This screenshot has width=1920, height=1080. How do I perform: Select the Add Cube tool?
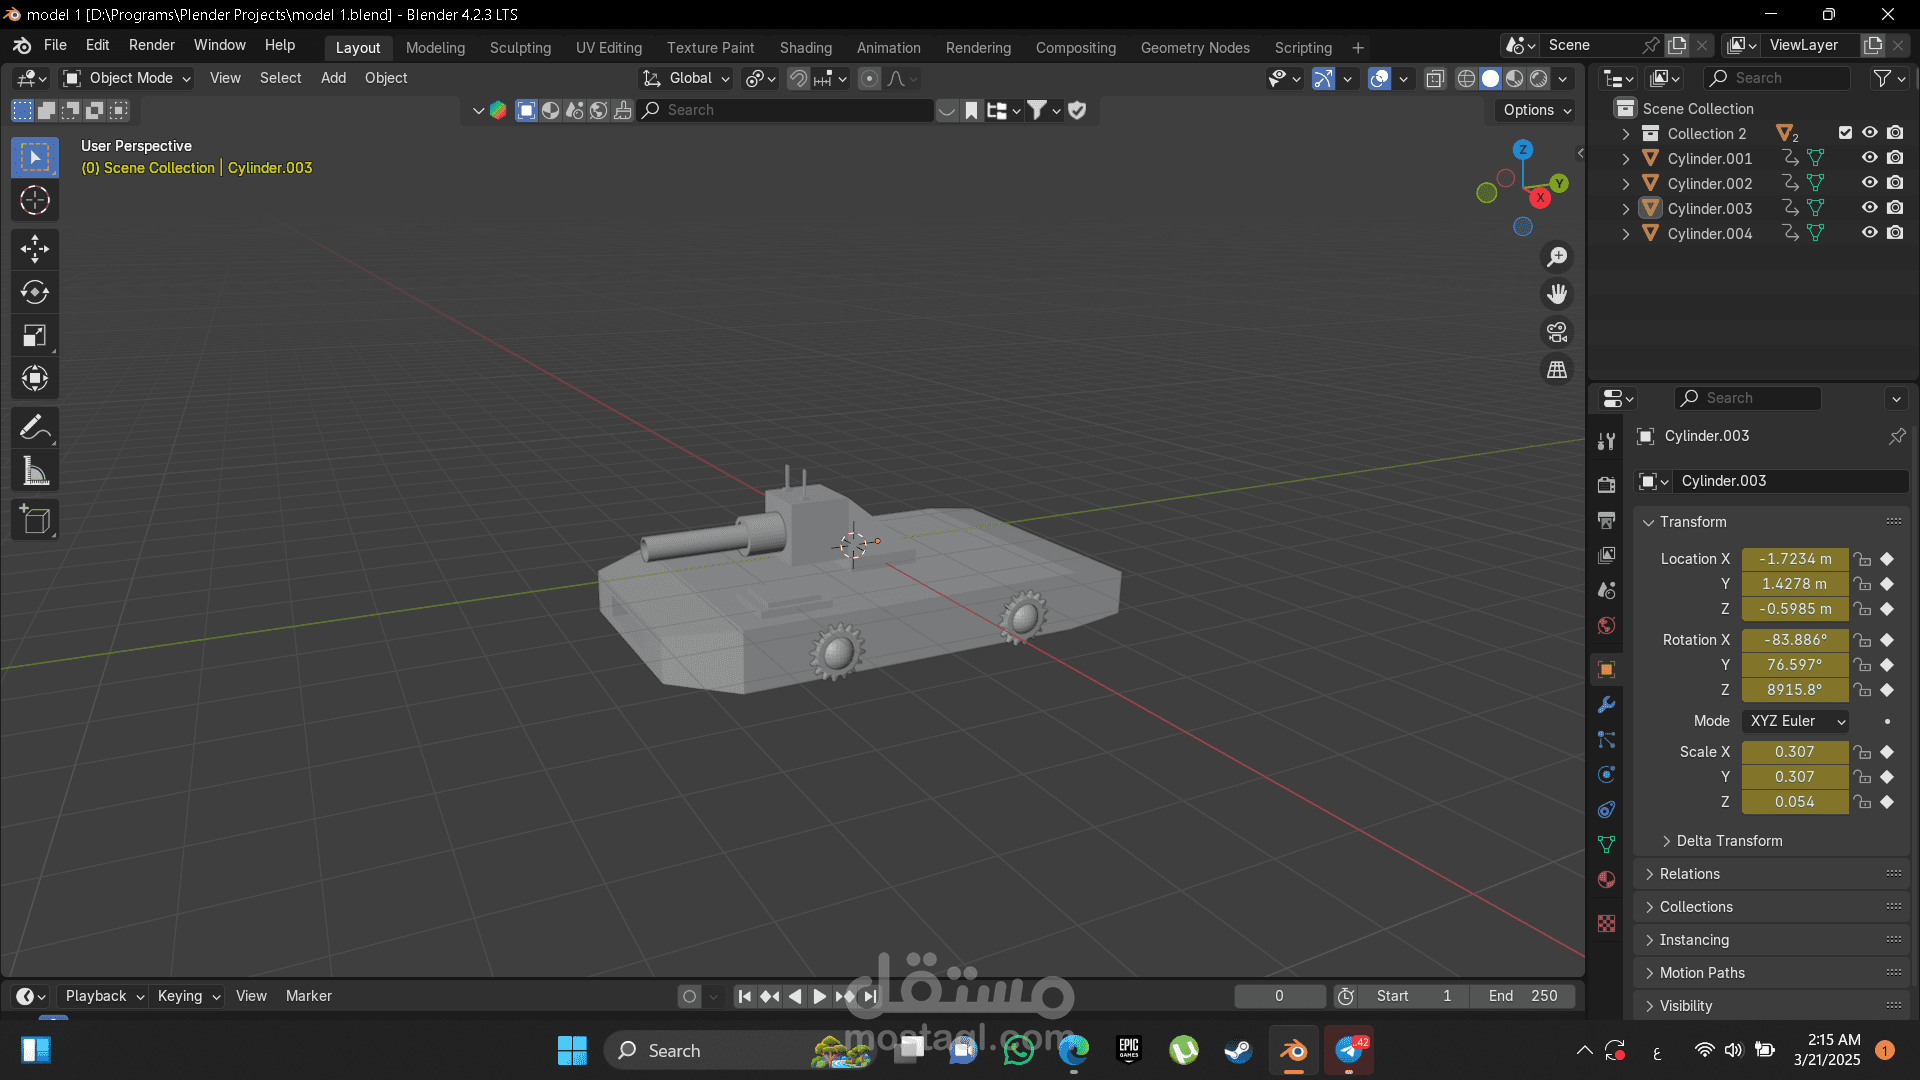pyautogui.click(x=34, y=519)
